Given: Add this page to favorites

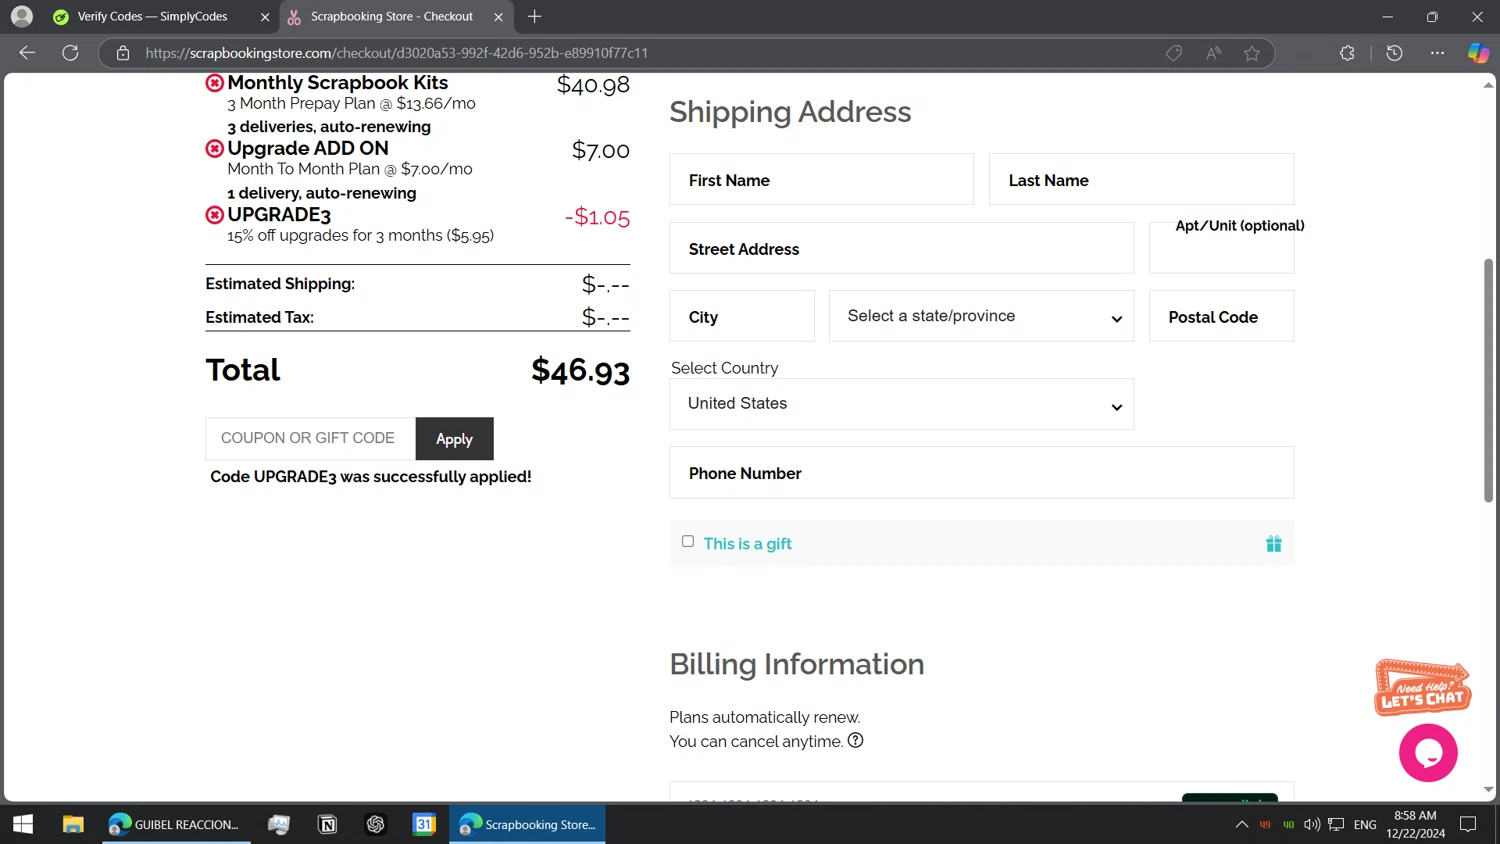Looking at the screenshot, I should [x=1252, y=53].
